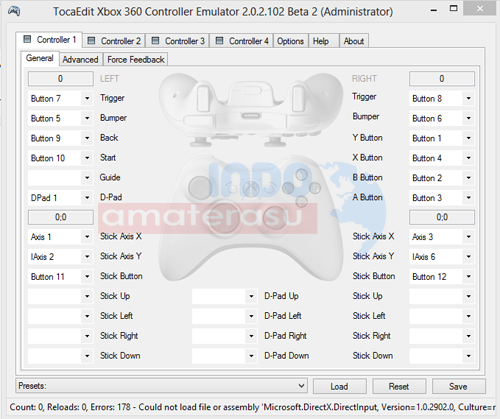
Task: Open the Presets combo box
Action: pyautogui.click(x=161, y=386)
